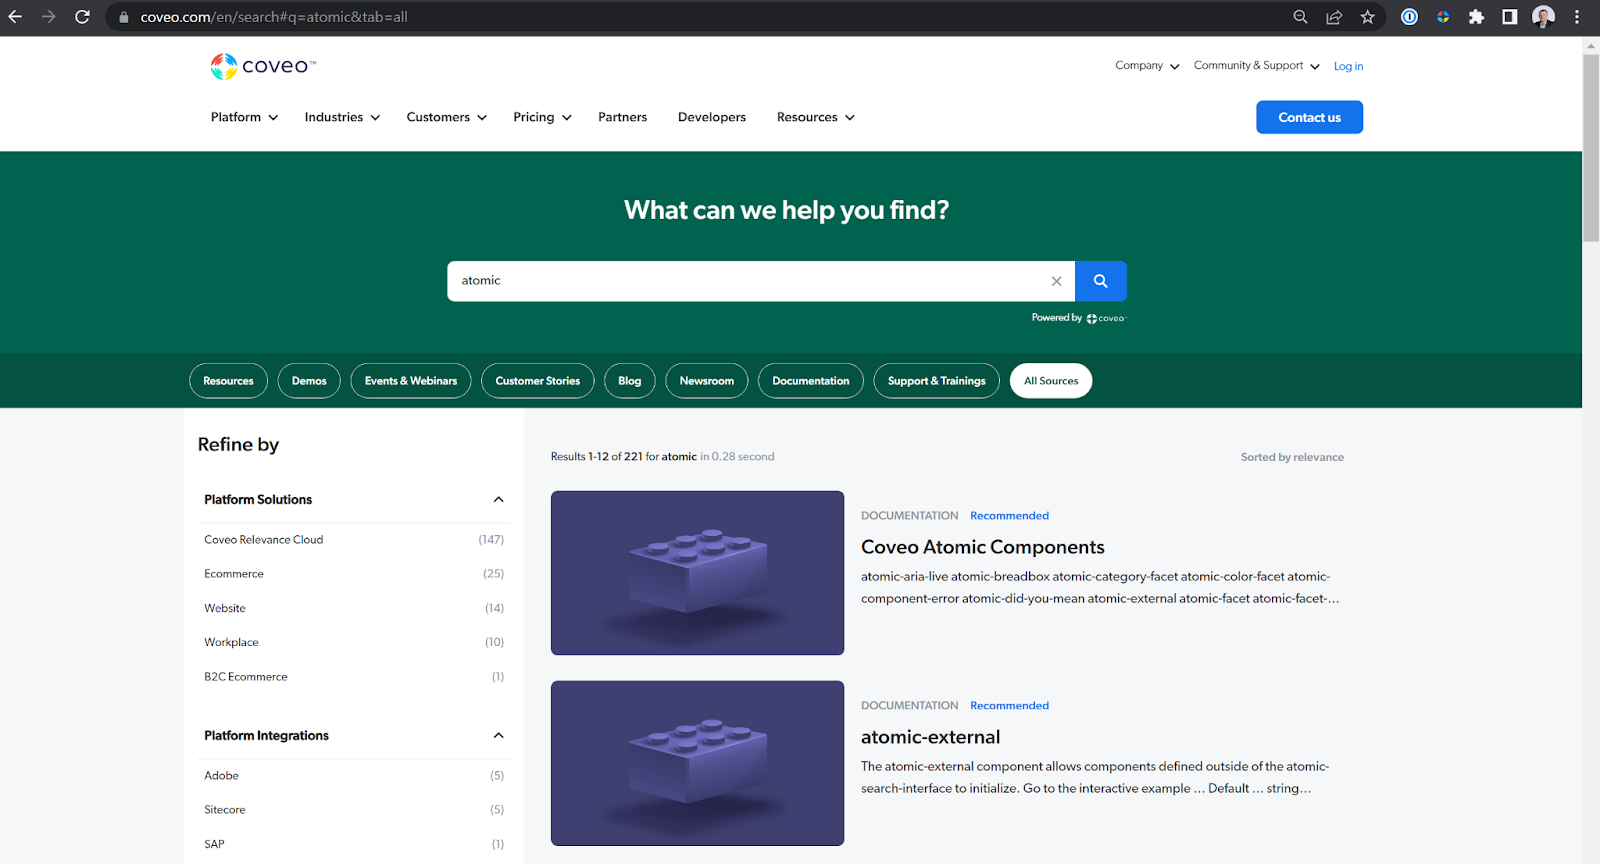Image resolution: width=1600 pixels, height=864 pixels.
Task: Open the Coveo Atomic Components result title
Action: pos(982,547)
